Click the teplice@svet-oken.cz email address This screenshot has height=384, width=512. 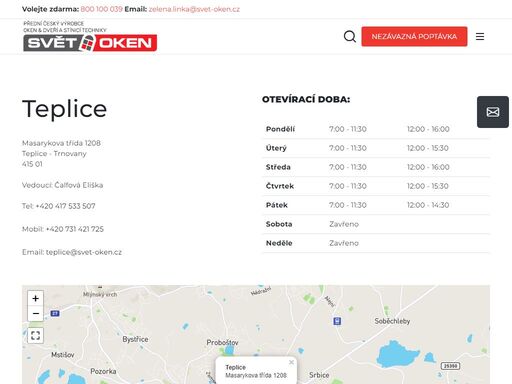tap(84, 252)
